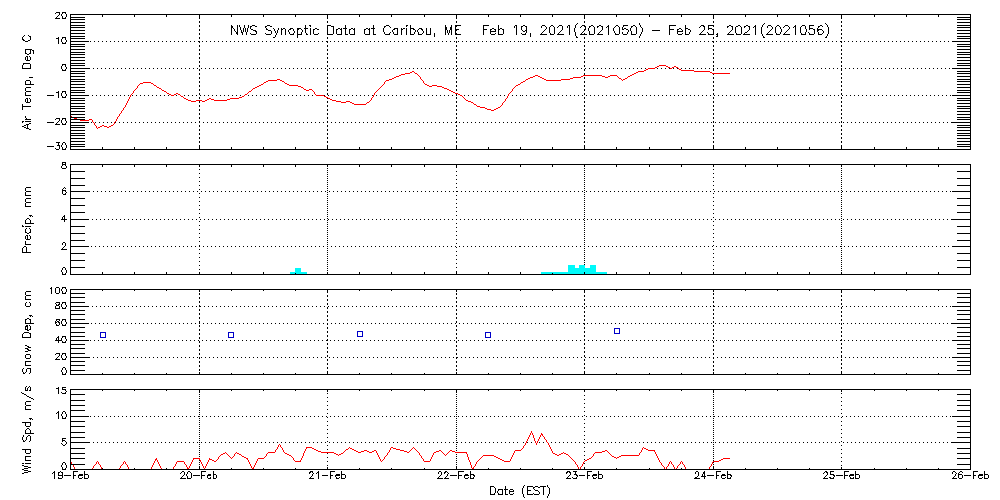1000x500 pixels.
Task: Click the small cyan precipitation bar before 21-Feb
Action: pyautogui.click(x=298, y=270)
